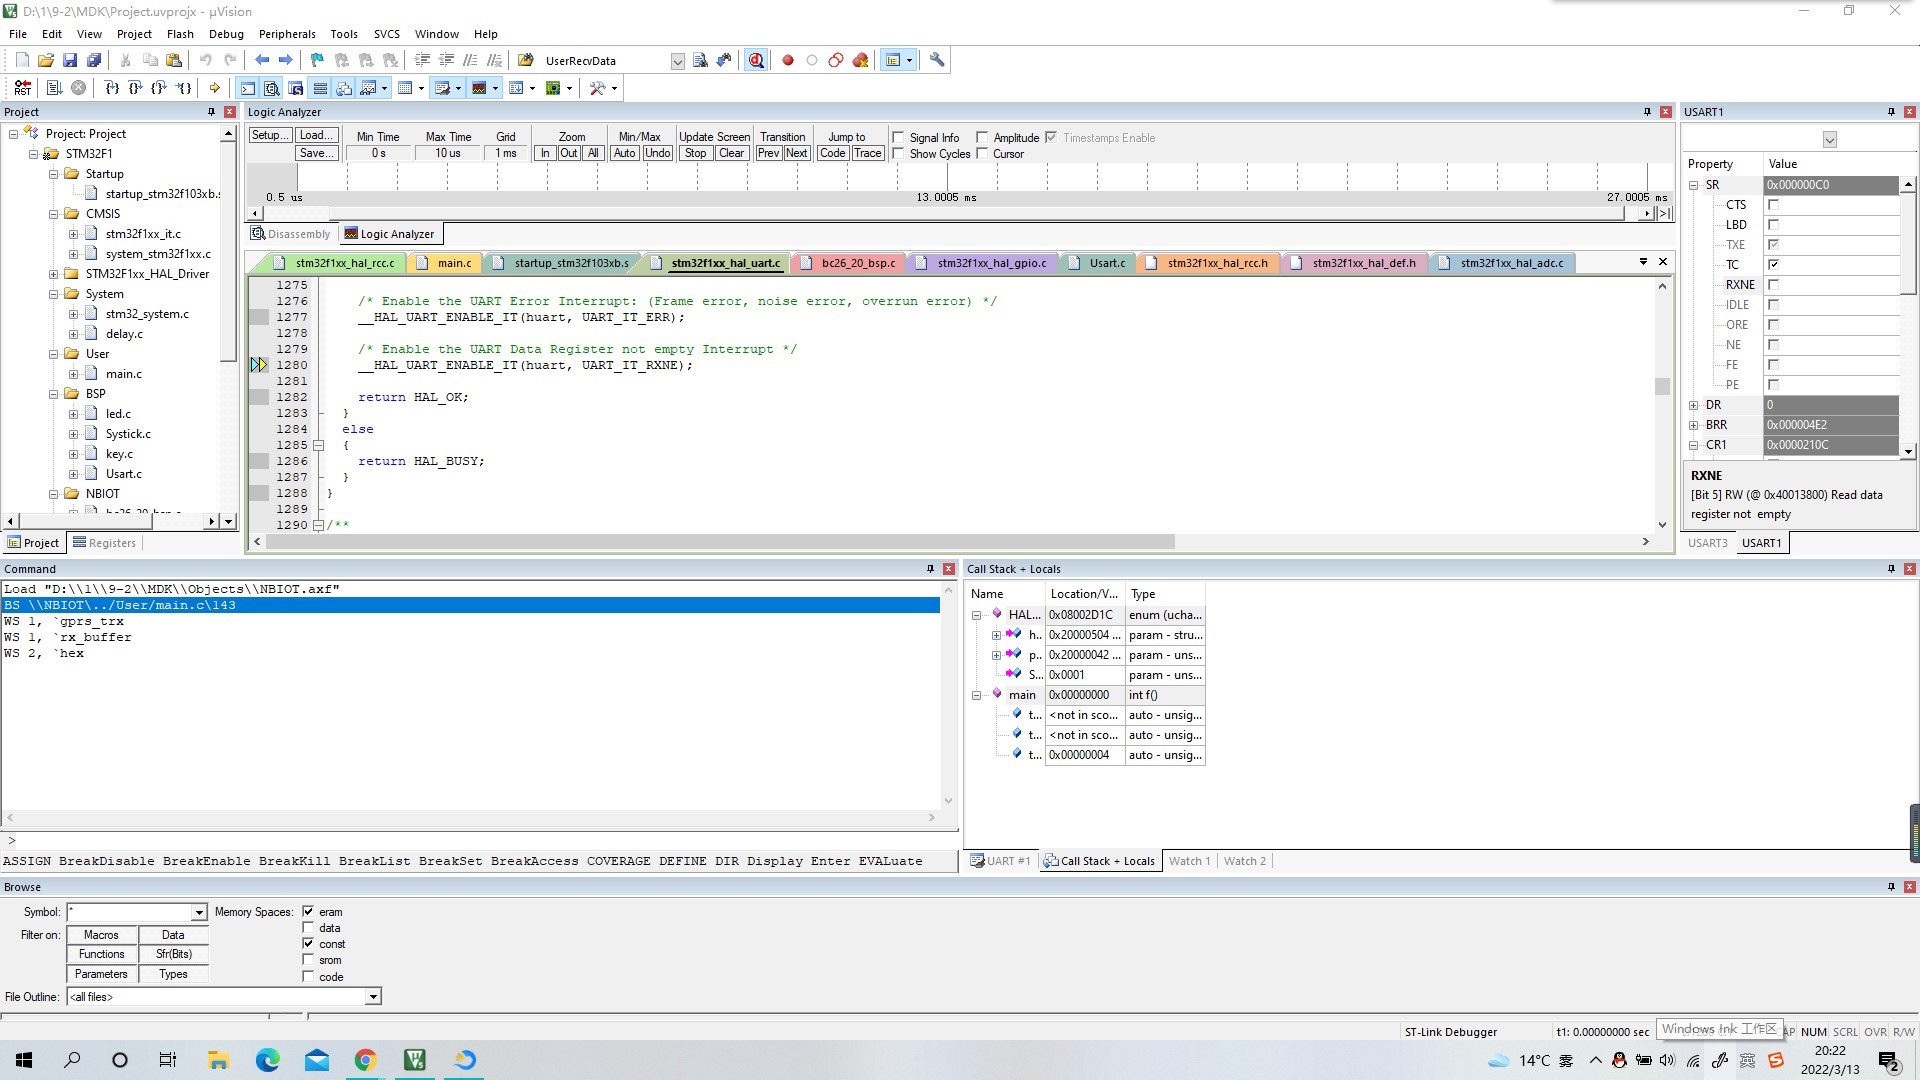This screenshot has height=1080, width=1920.
Task: Click Run to Cursor Line icon
Action: [184, 88]
